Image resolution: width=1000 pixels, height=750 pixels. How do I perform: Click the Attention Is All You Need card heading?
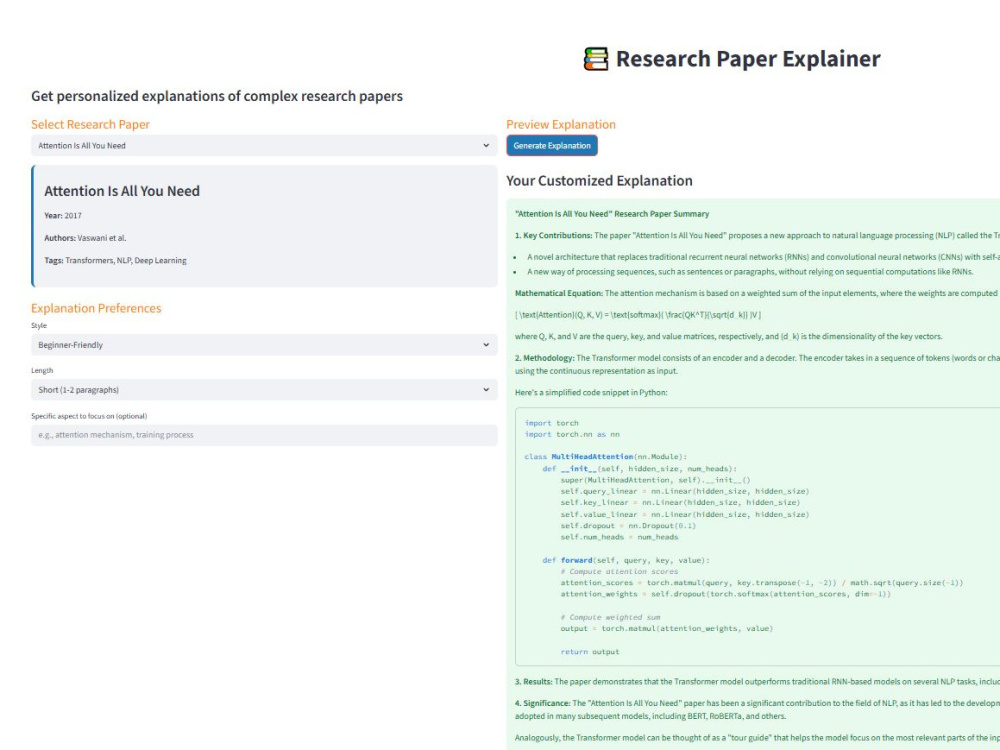(122, 191)
